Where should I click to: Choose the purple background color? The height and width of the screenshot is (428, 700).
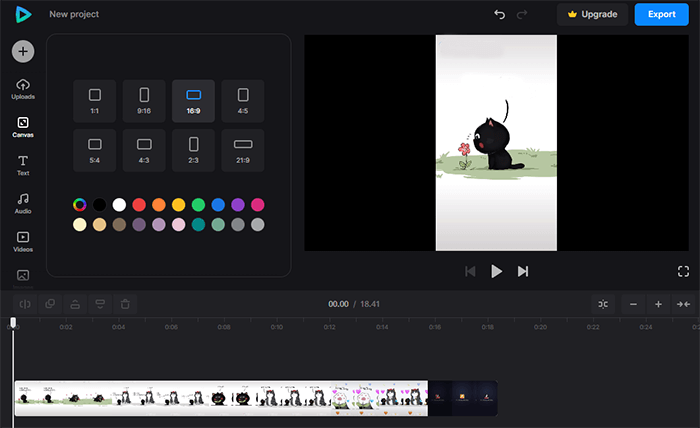[238, 205]
